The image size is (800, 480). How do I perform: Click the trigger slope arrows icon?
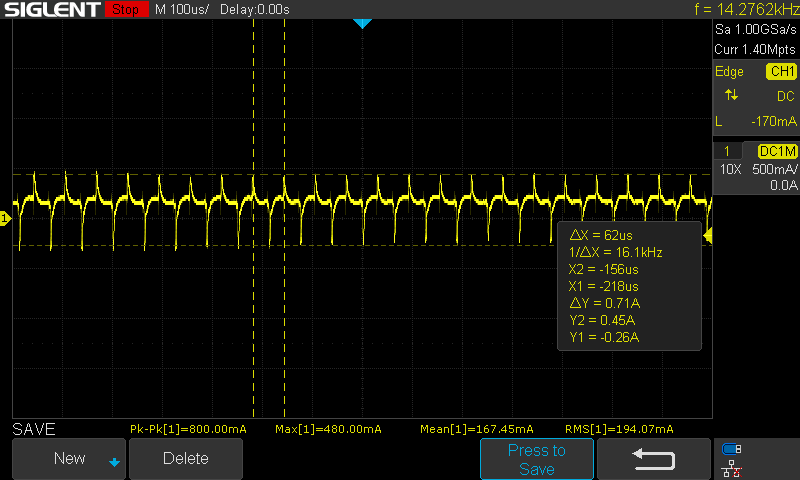coord(731,95)
